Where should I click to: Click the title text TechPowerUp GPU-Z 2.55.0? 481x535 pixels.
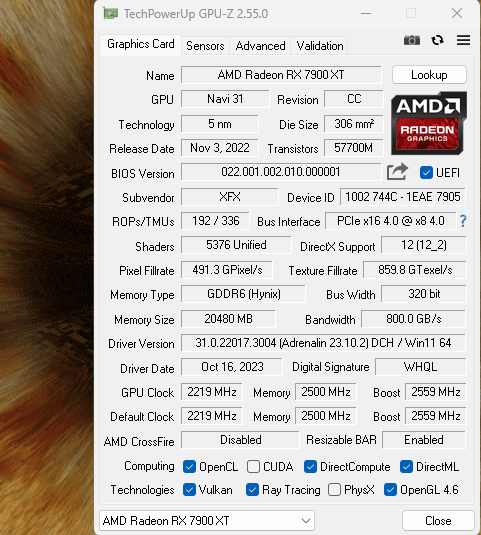196,14
